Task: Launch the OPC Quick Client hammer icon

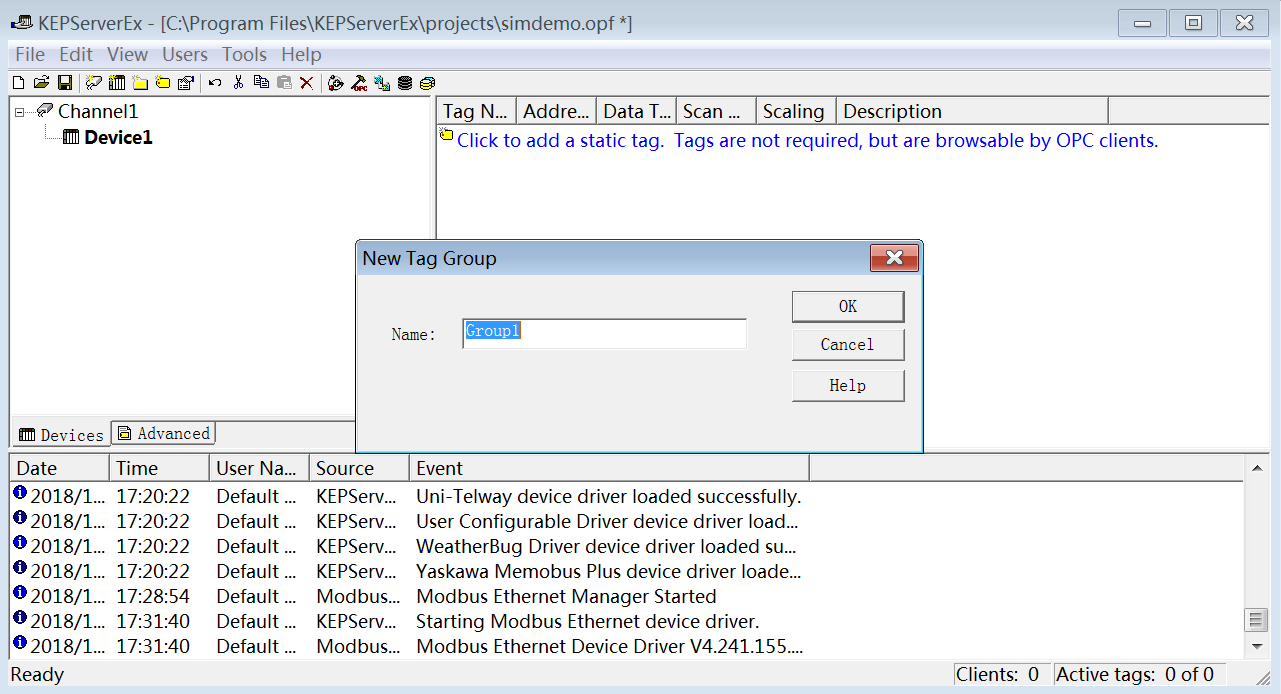Action: tap(358, 83)
